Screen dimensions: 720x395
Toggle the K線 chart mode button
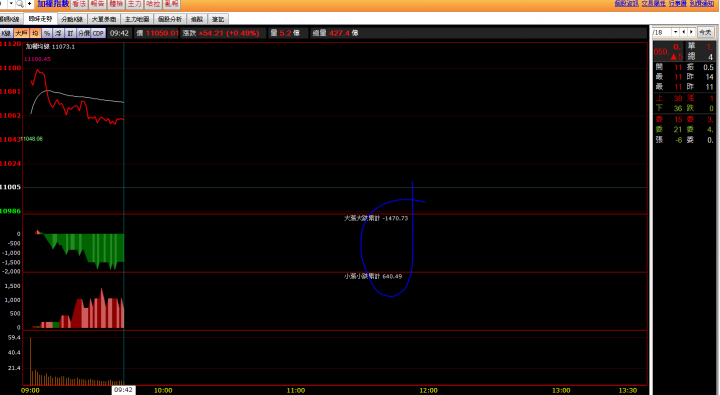pyautogui.click(x=6, y=34)
